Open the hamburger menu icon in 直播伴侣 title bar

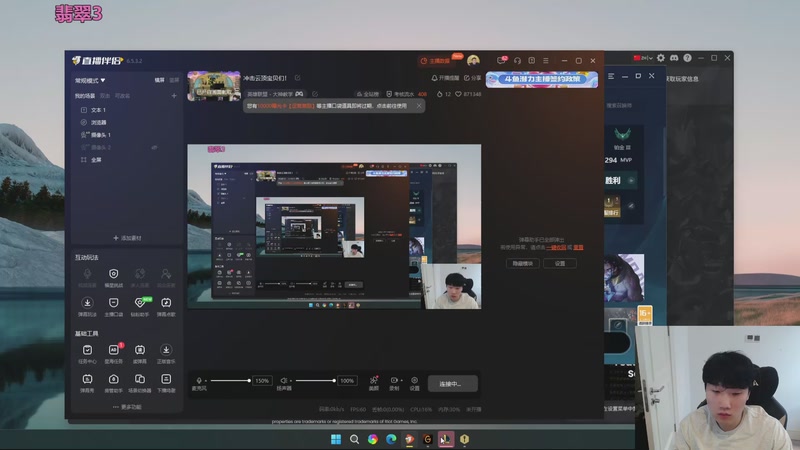pos(546,60)
